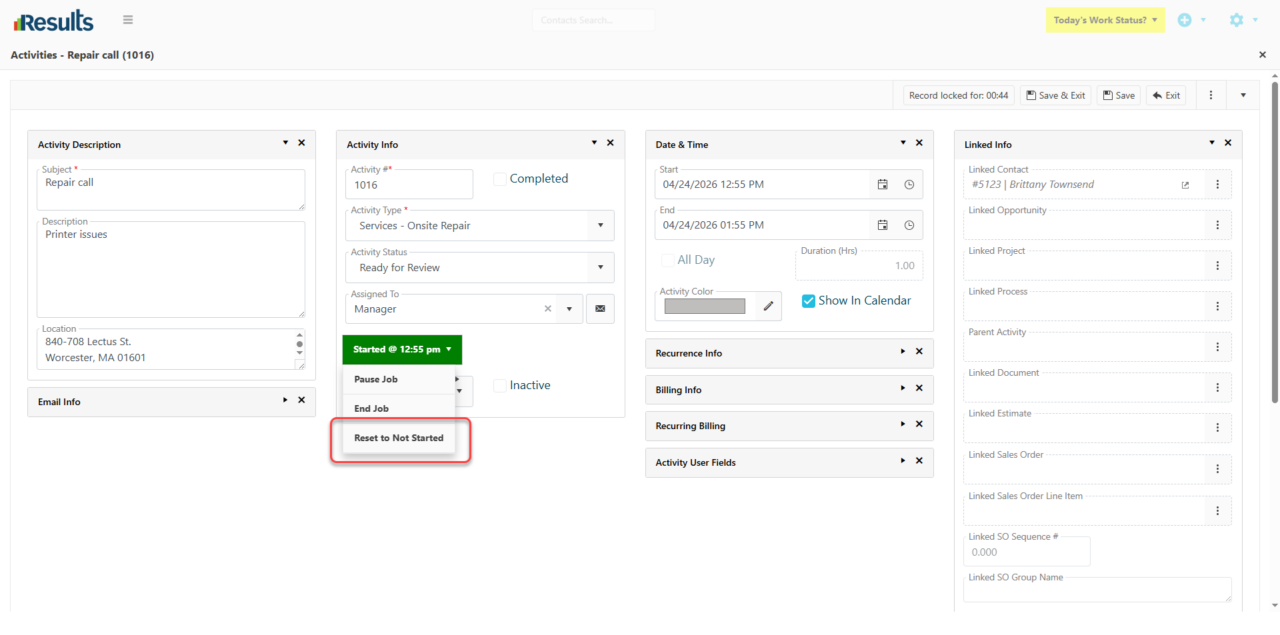Toggle the Completed checkbox
Viewport: 1280px width, 635px height.
click(500, 179)
